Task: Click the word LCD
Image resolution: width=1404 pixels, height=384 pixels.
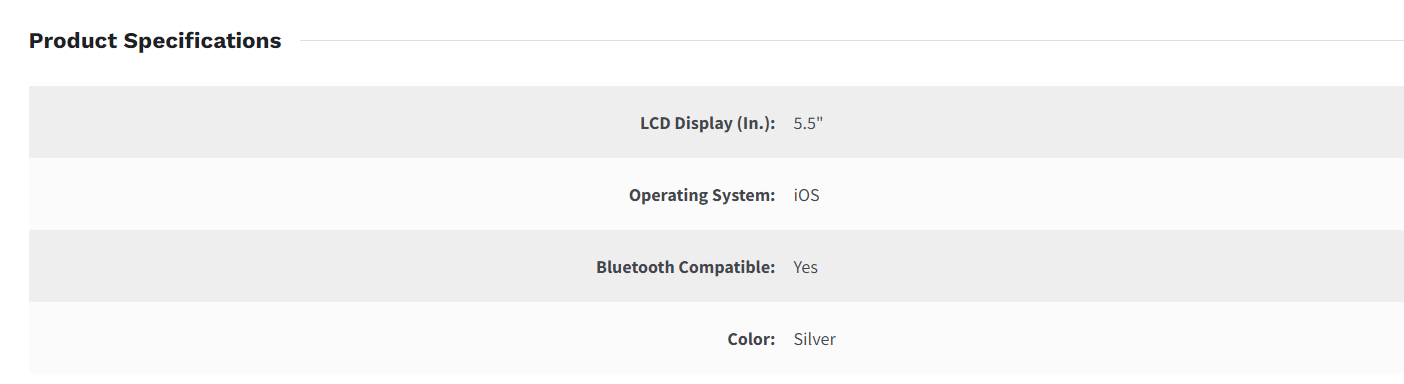Action: pos(655,124)
